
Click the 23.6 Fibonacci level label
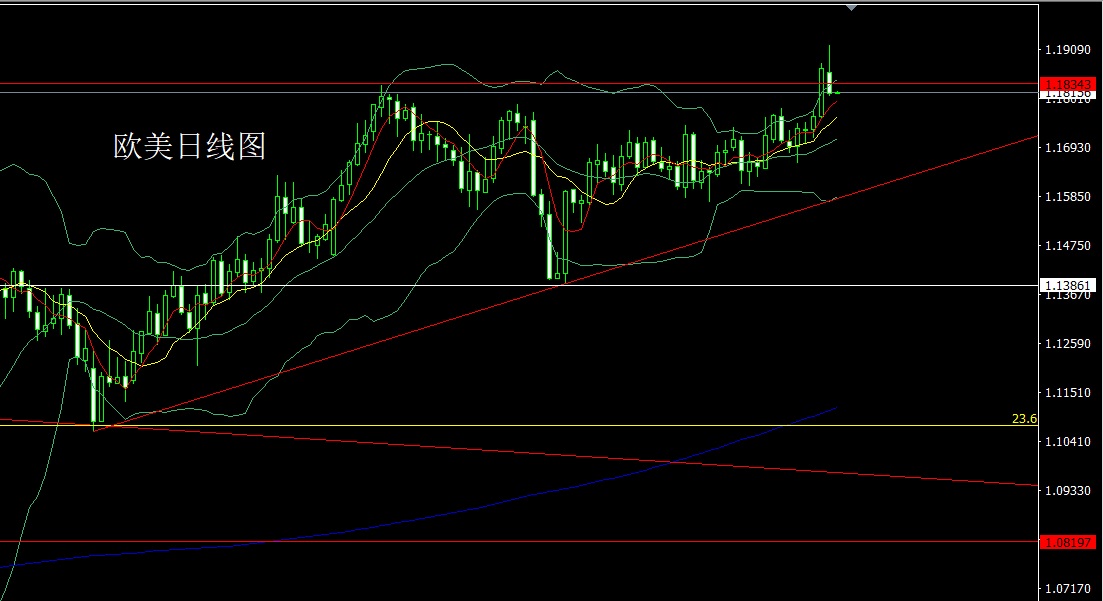click(1024, 419)
